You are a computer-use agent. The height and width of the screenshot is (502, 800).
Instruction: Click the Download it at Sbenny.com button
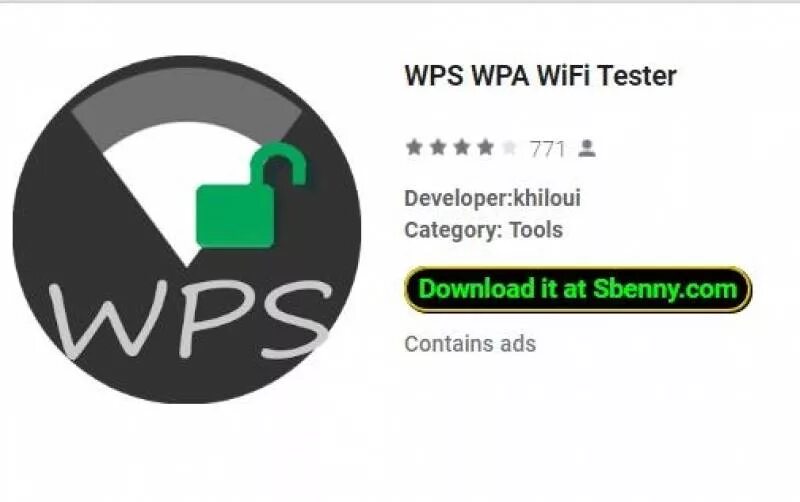[x=578, y=289]
